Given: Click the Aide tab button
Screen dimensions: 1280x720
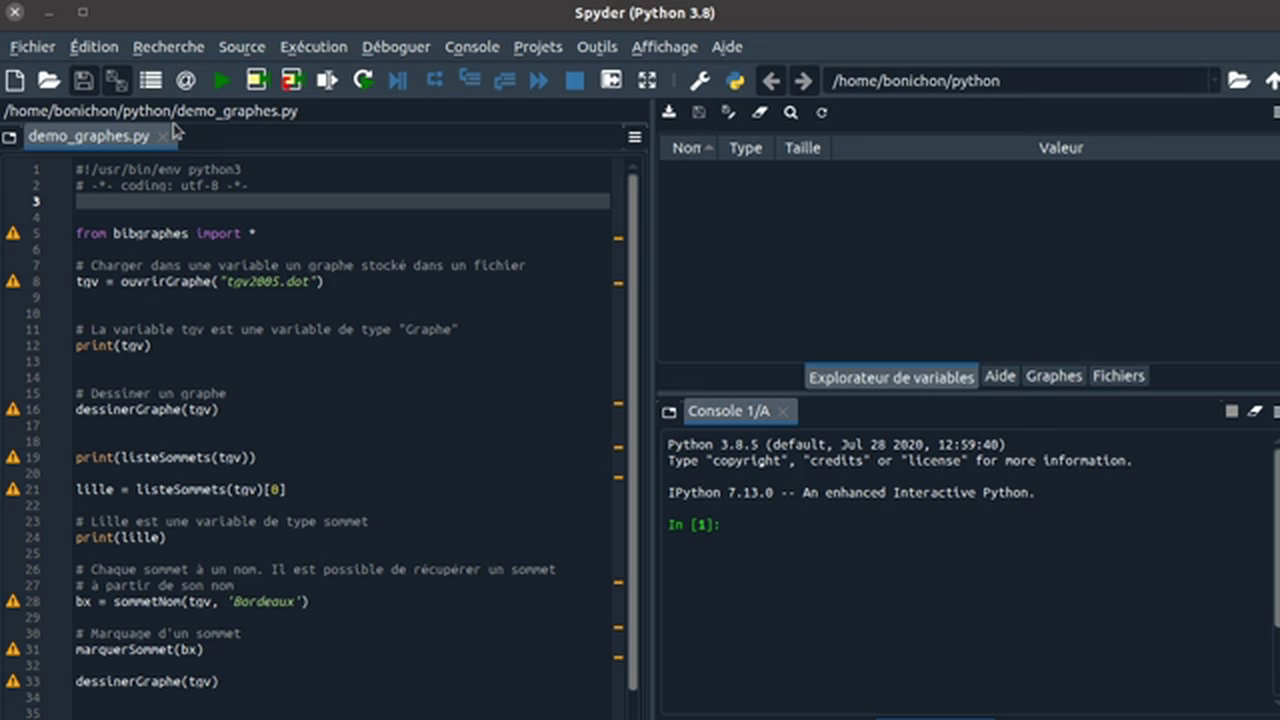Looking at the screenshot, I should pyautogui.click(x=999, y=376).
